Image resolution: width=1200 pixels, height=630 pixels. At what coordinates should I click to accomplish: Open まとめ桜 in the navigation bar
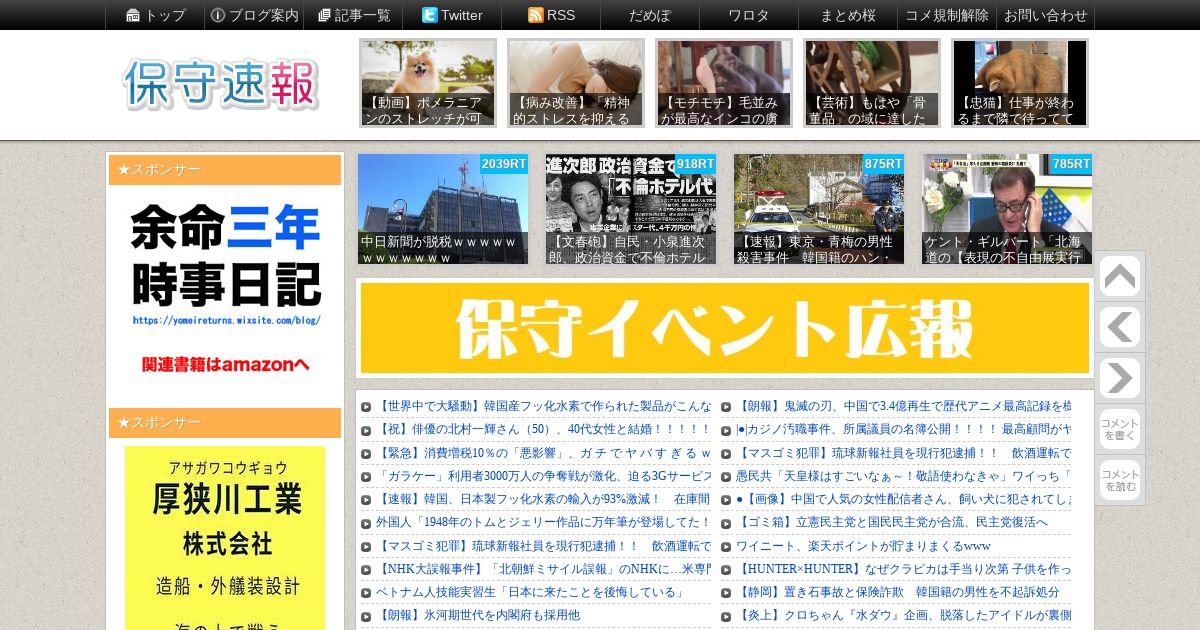(848, 15)
